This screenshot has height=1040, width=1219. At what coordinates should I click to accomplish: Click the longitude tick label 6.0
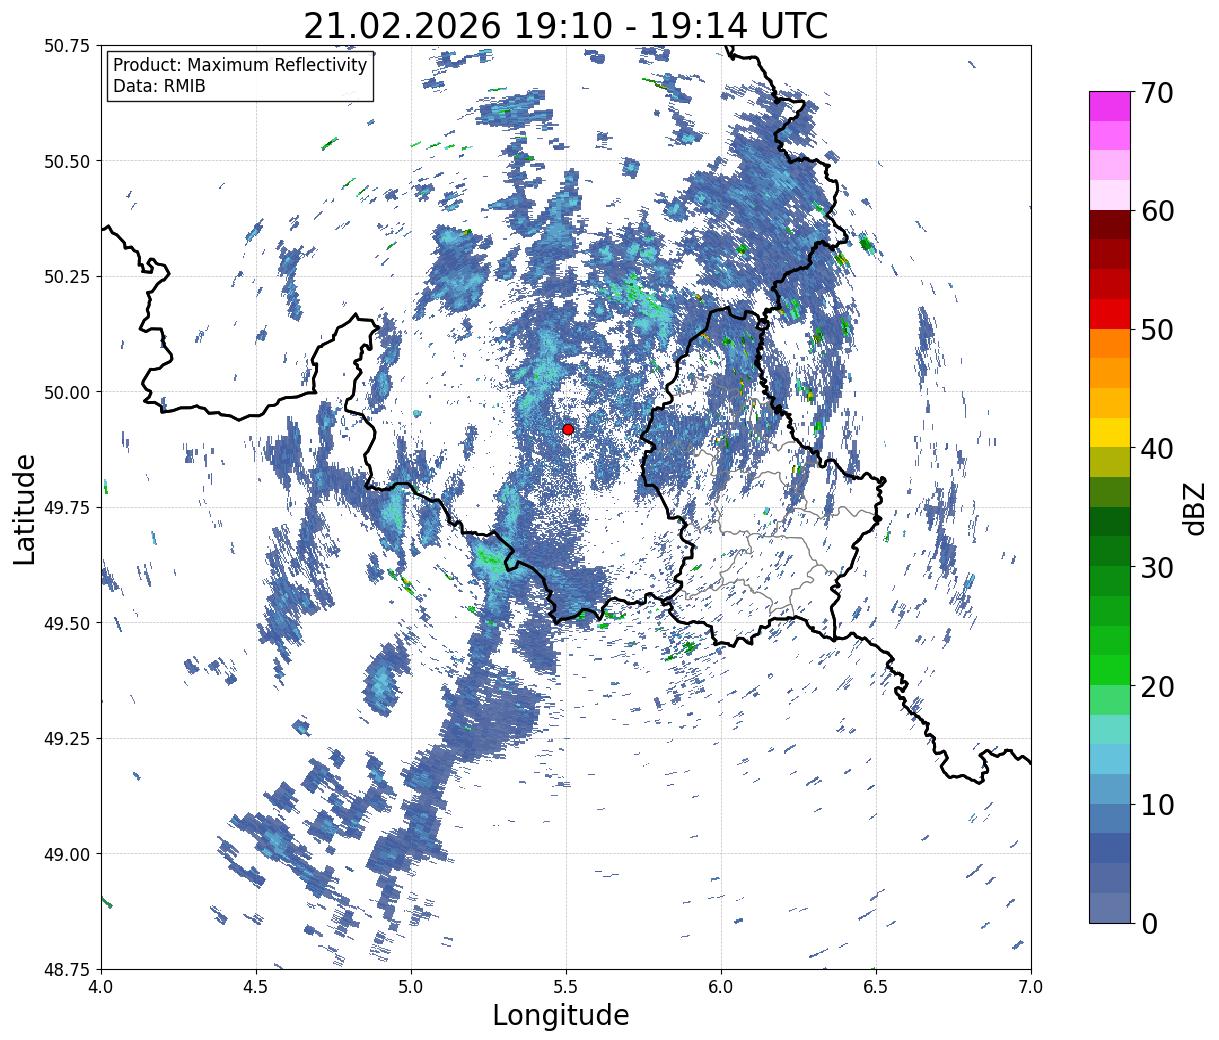click(x=721, y=986)
